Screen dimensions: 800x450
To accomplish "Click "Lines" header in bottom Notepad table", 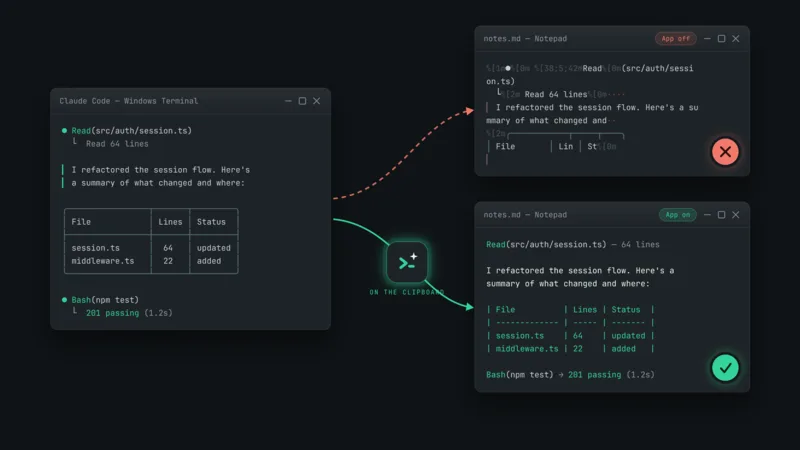I will click(585, 310).
